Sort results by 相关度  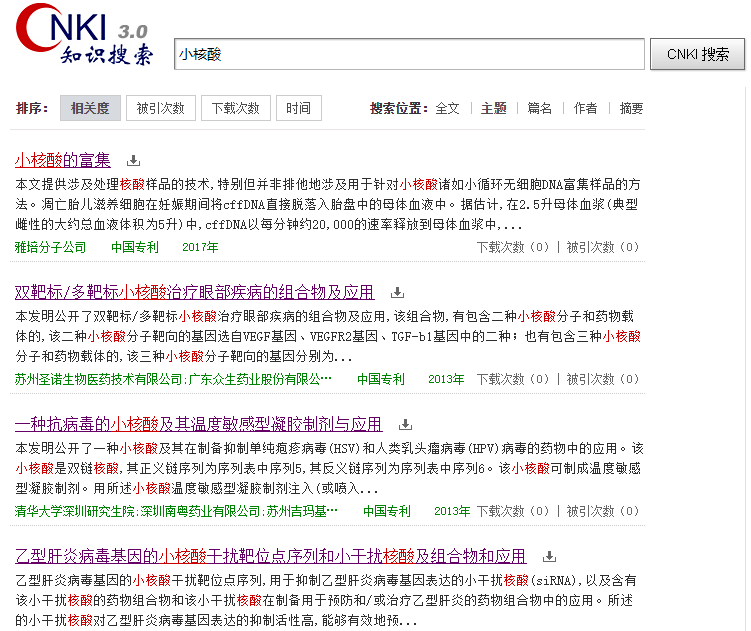(90, 108)
